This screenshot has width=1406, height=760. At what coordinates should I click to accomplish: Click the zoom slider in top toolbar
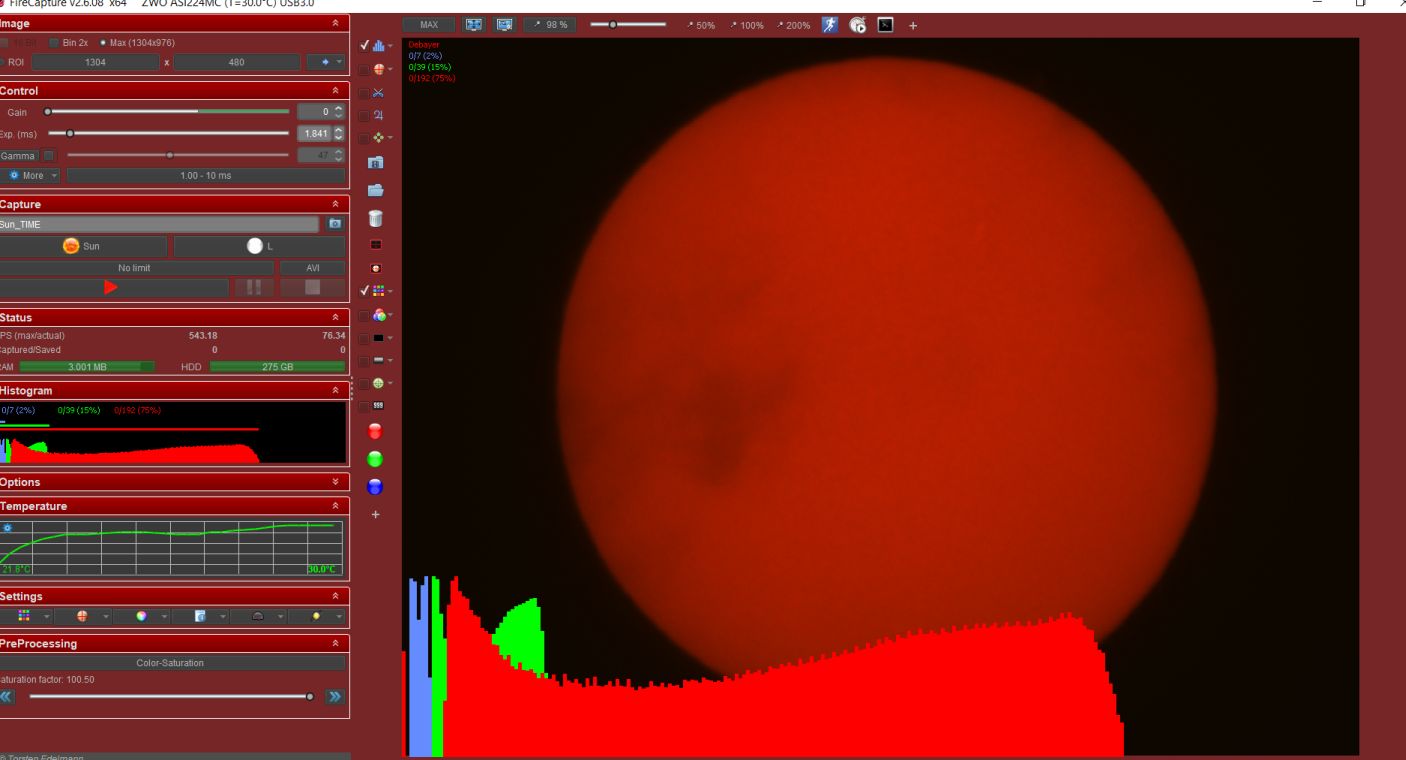(628, 24)
